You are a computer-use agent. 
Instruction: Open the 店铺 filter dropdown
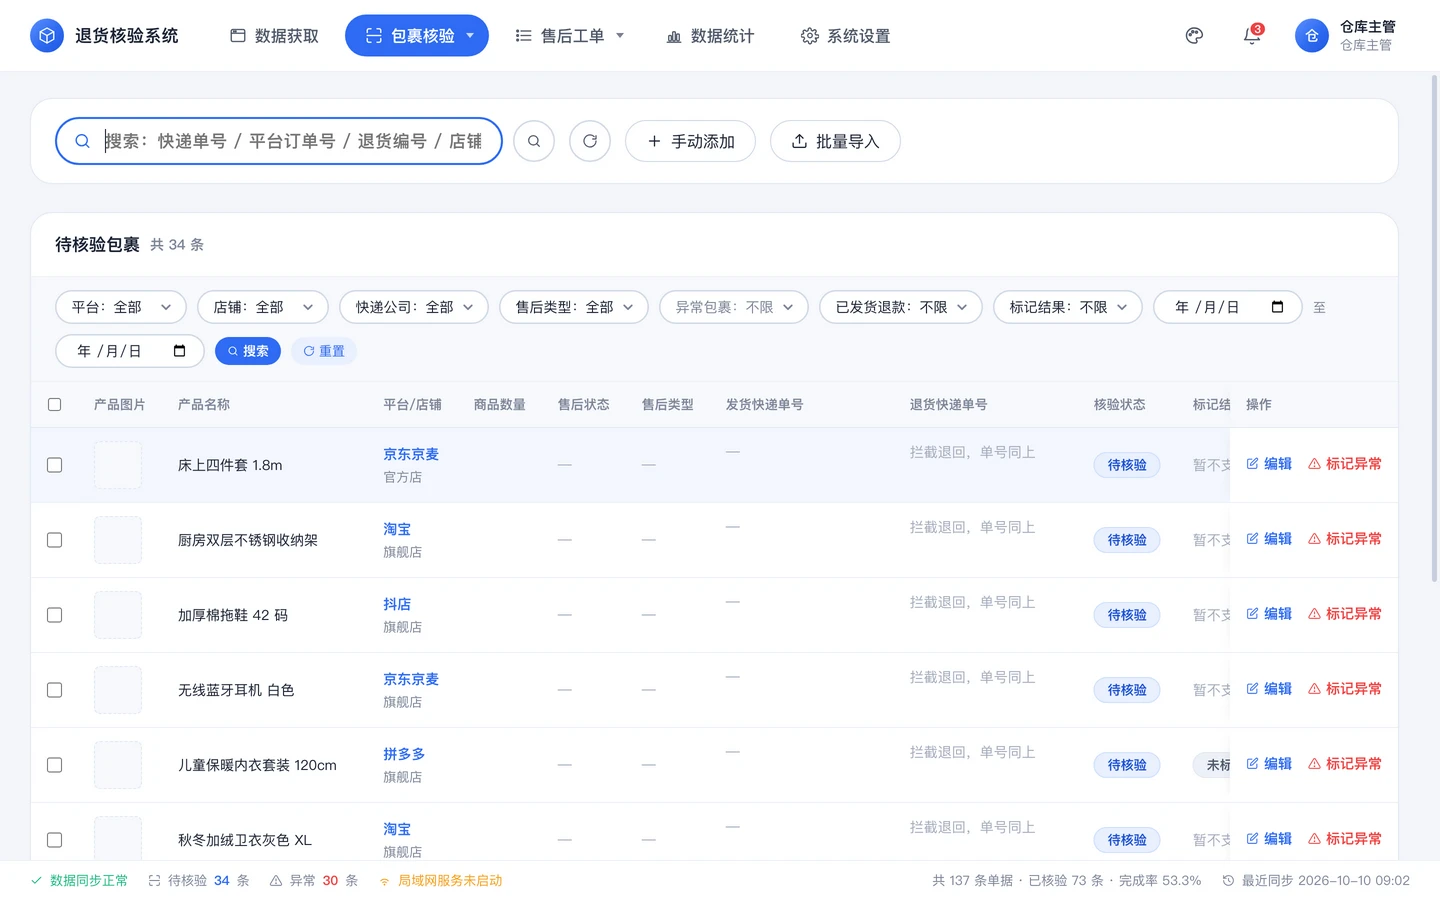(x=263, y=307)
